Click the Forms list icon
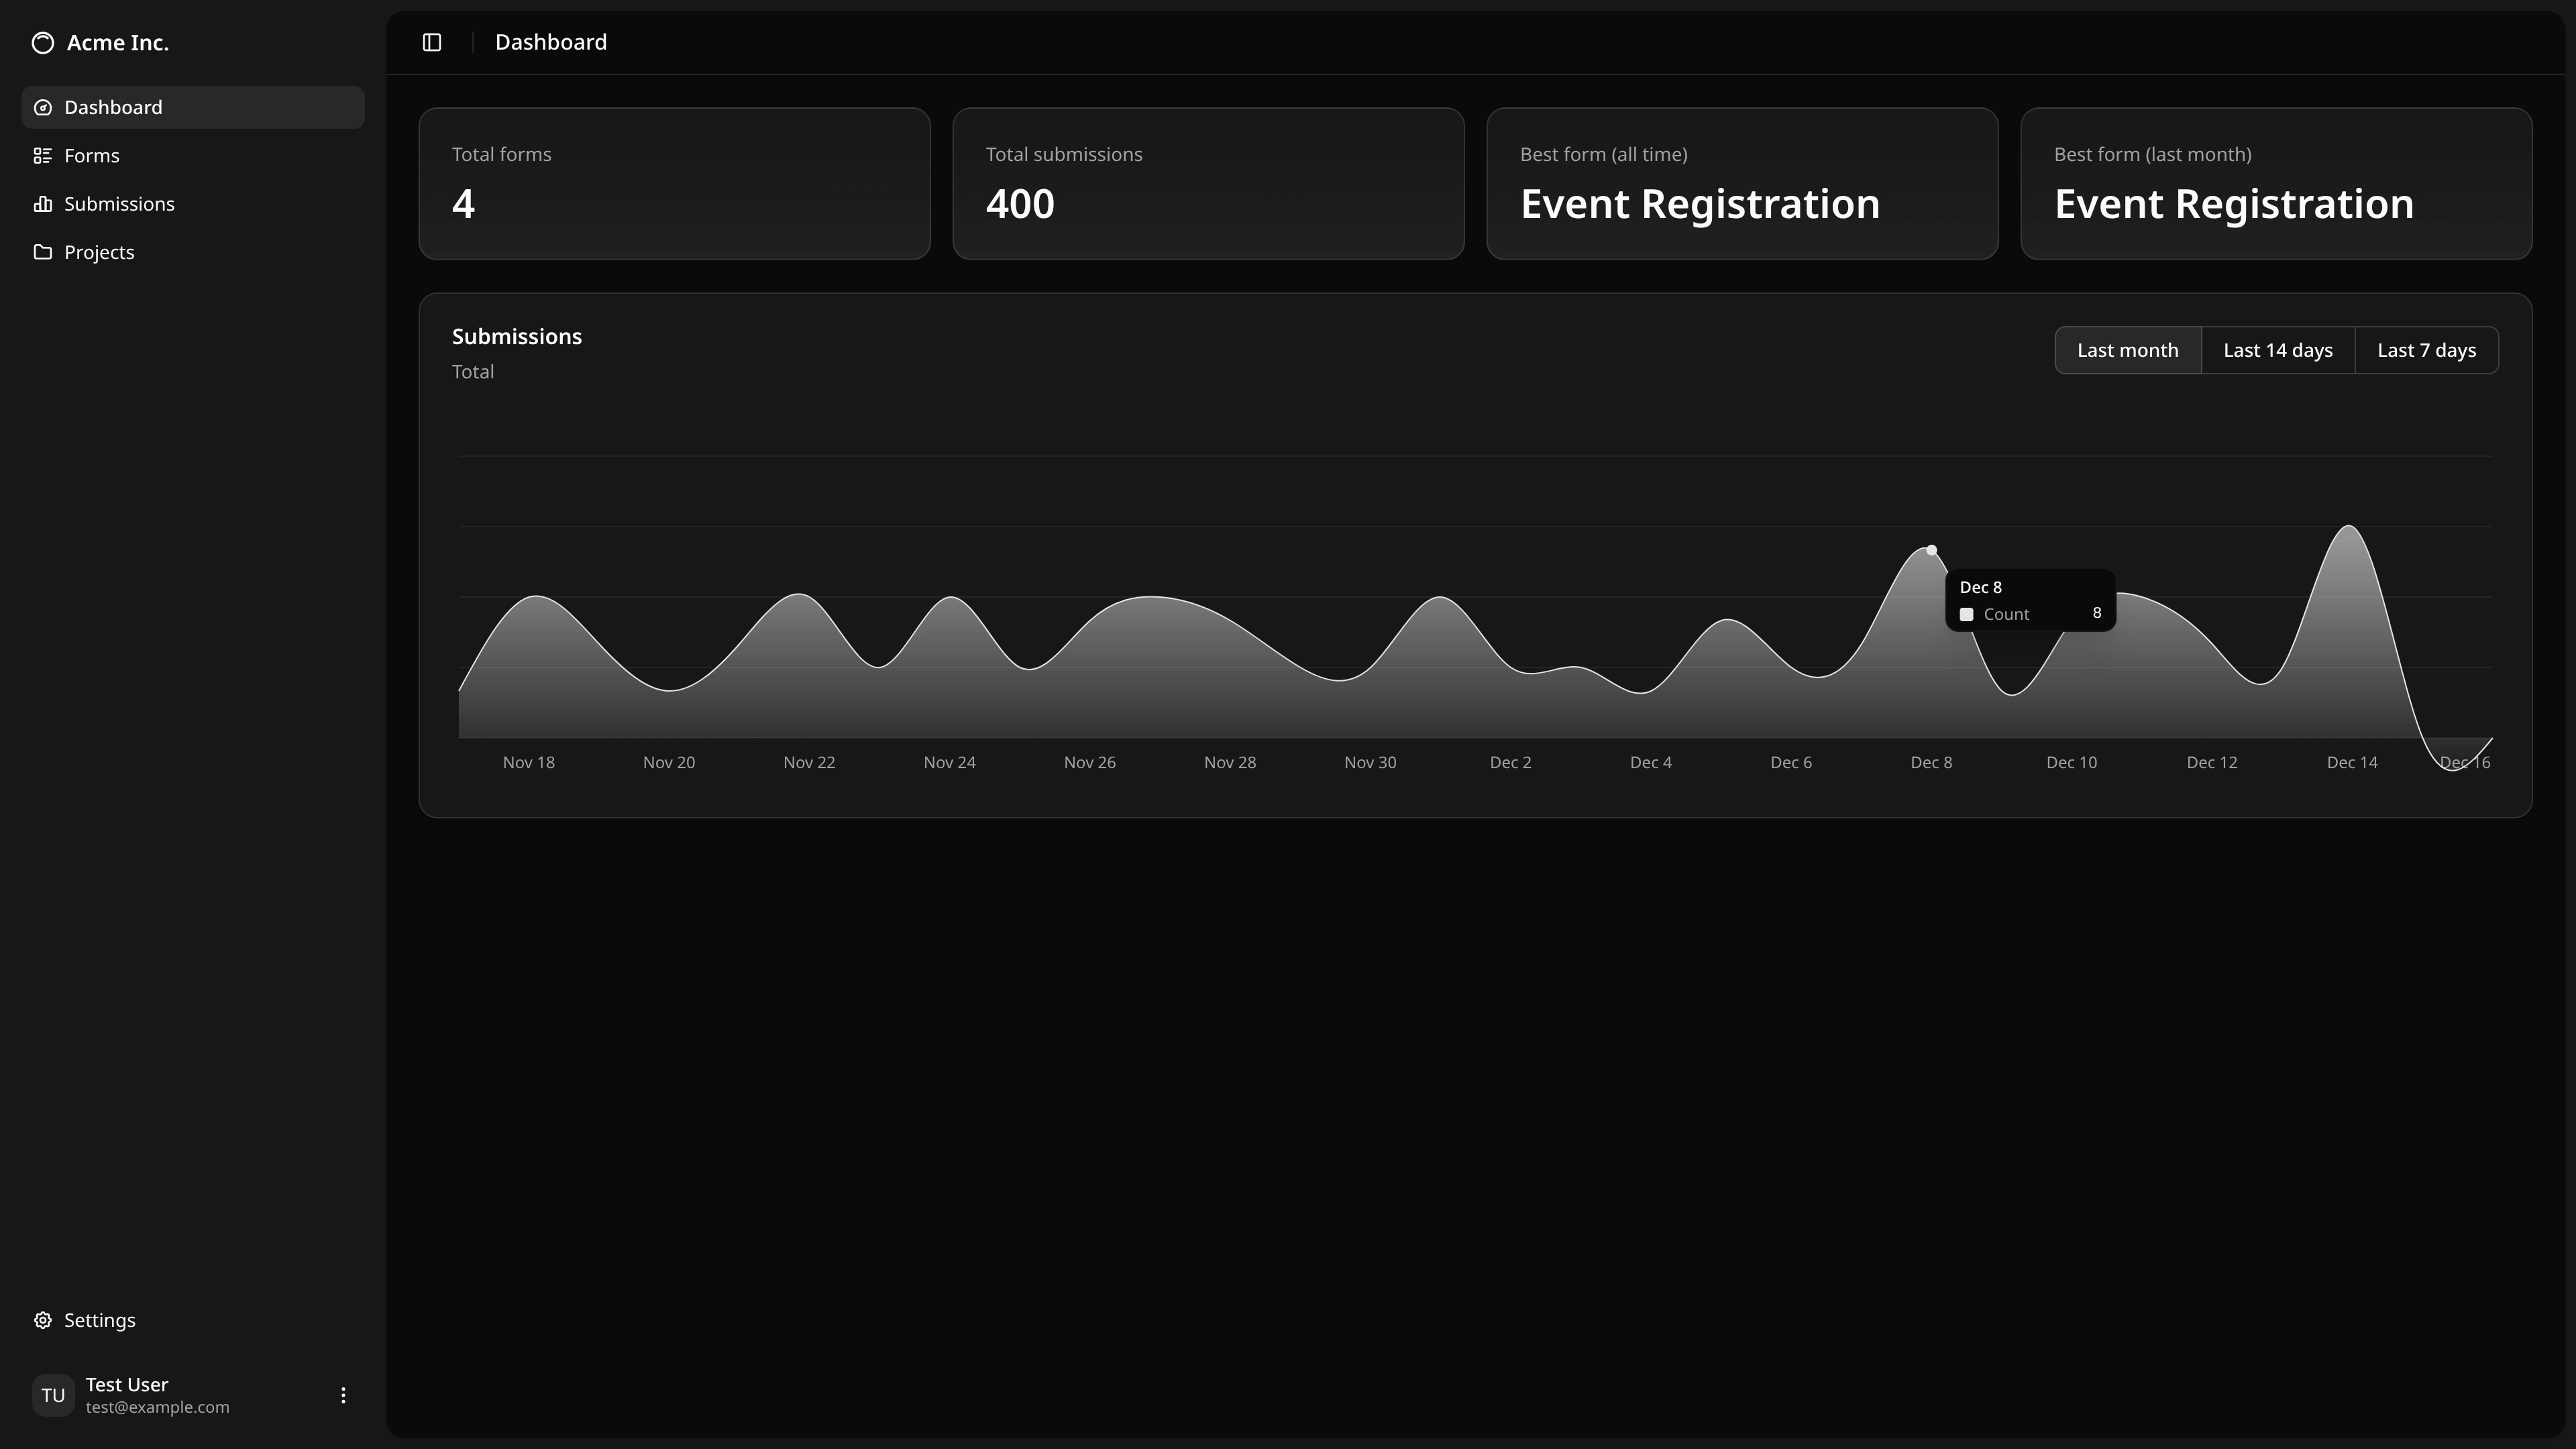Viewport: 2576px width, 1449px height. coord(43,156)
